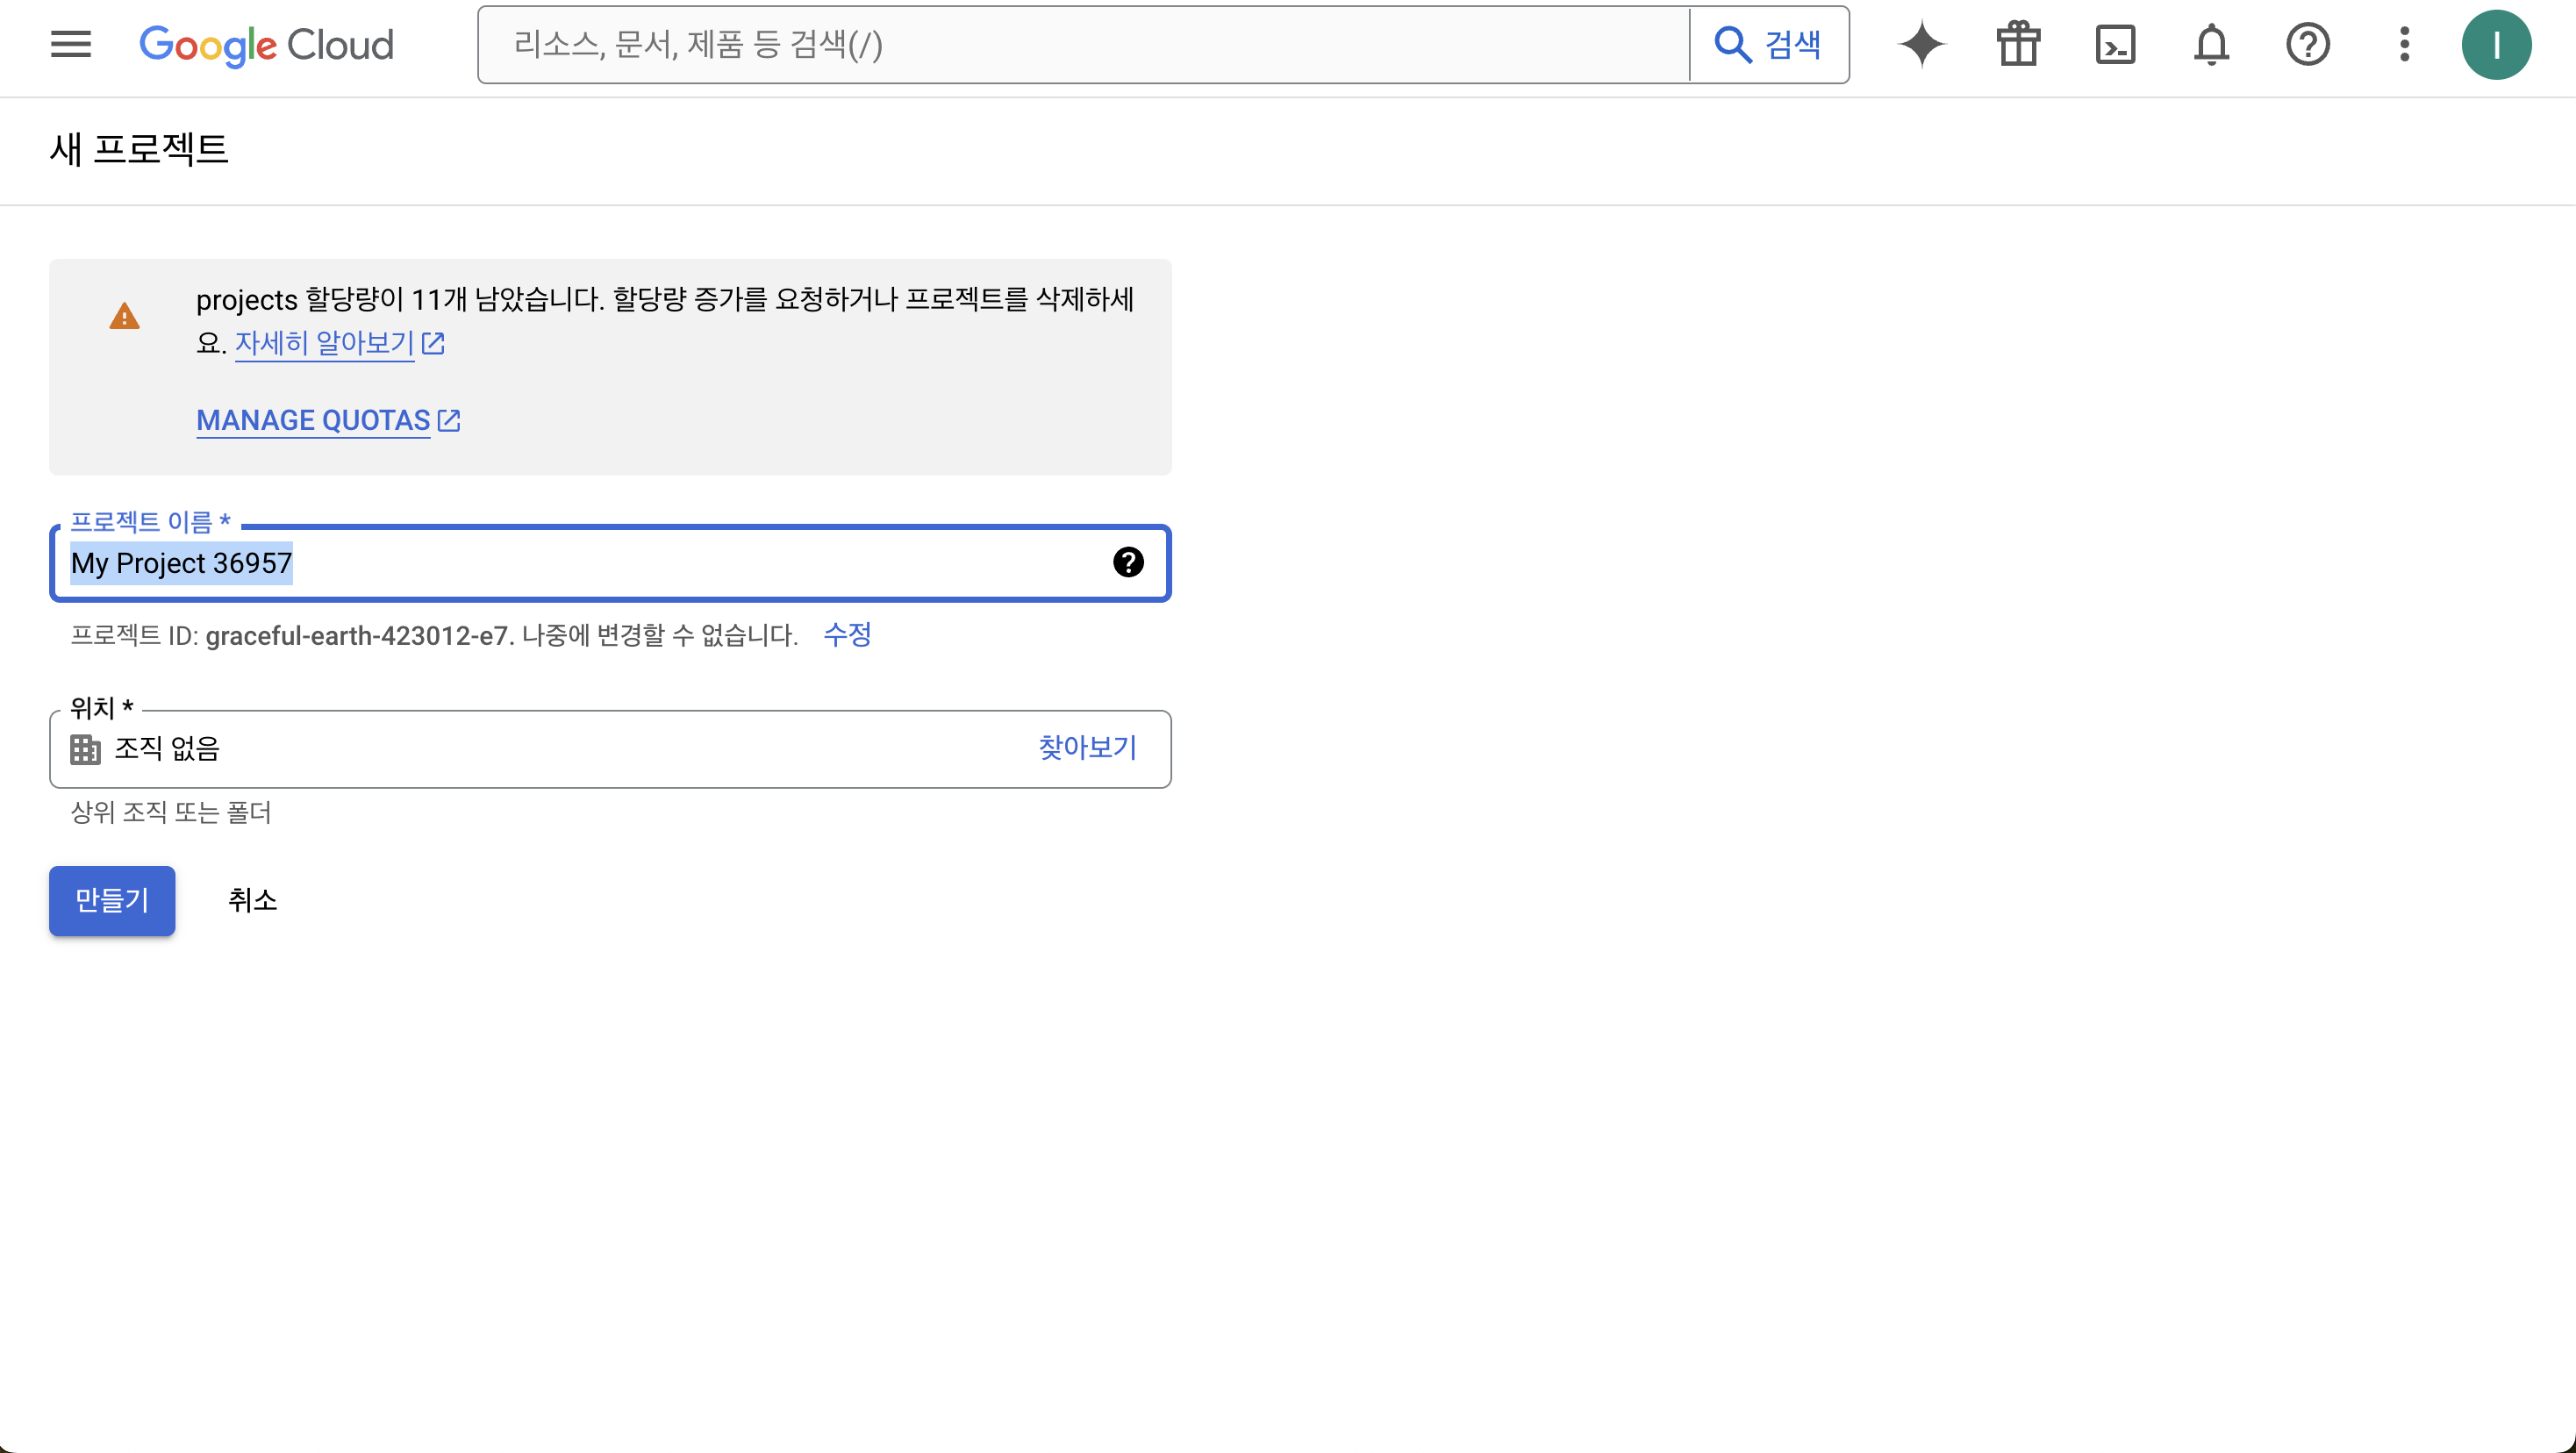Open the gift free trial icon
Viewport: 2576px width, 1453px height.
pos(2018,44)
